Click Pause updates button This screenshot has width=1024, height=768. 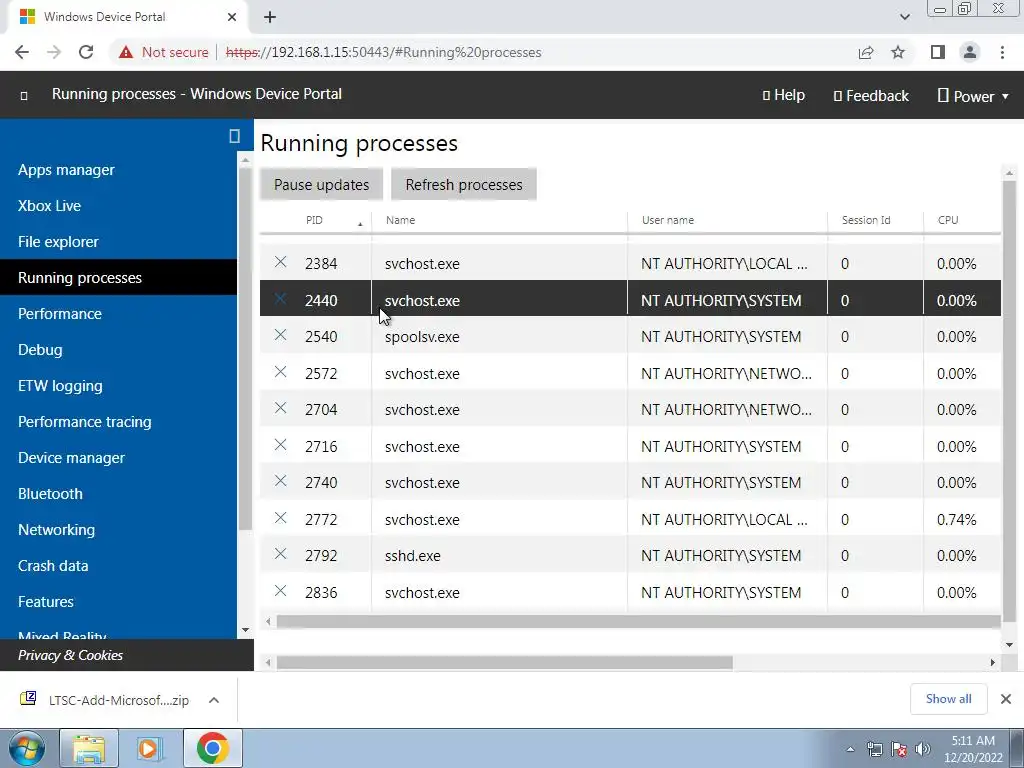[x=321, y=185]
